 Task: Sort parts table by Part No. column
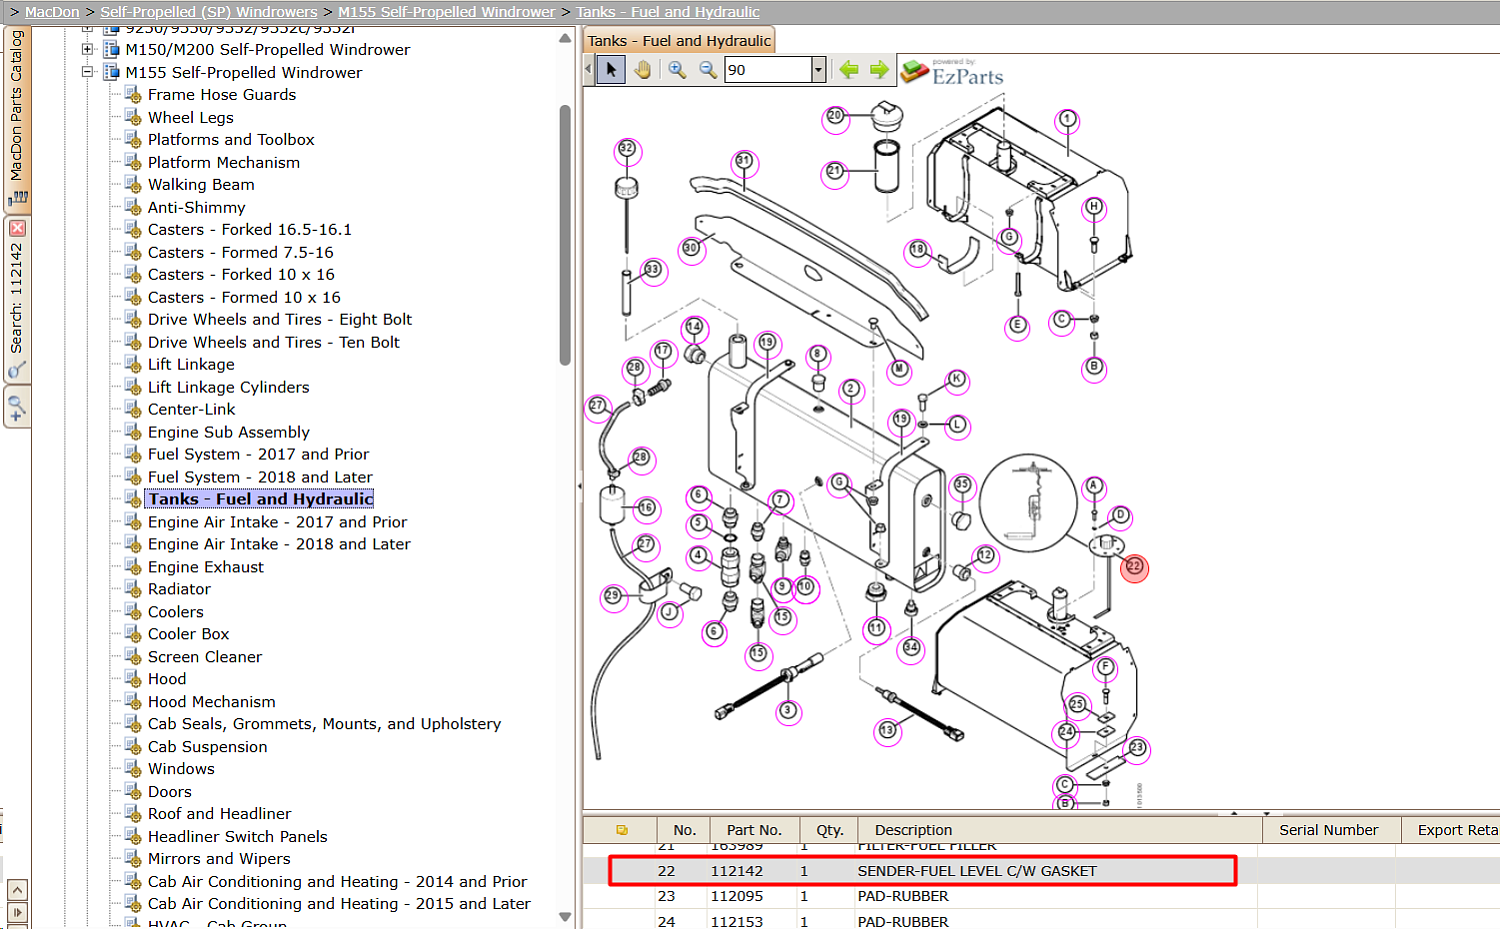(754, 830)
